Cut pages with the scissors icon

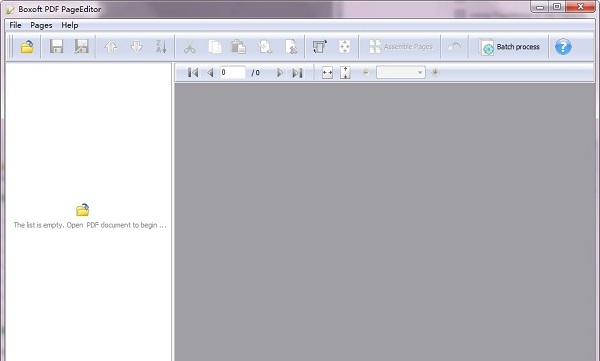pos(189,47)
